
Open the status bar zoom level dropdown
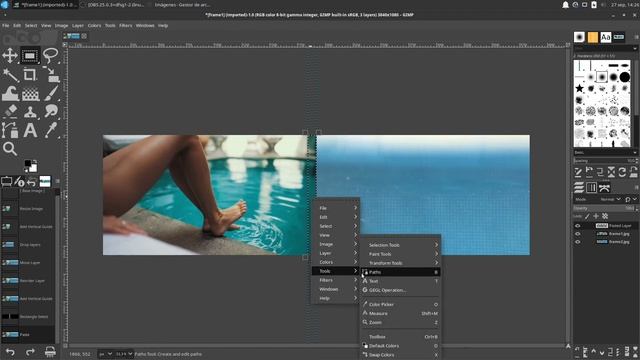tap(124, 354)
